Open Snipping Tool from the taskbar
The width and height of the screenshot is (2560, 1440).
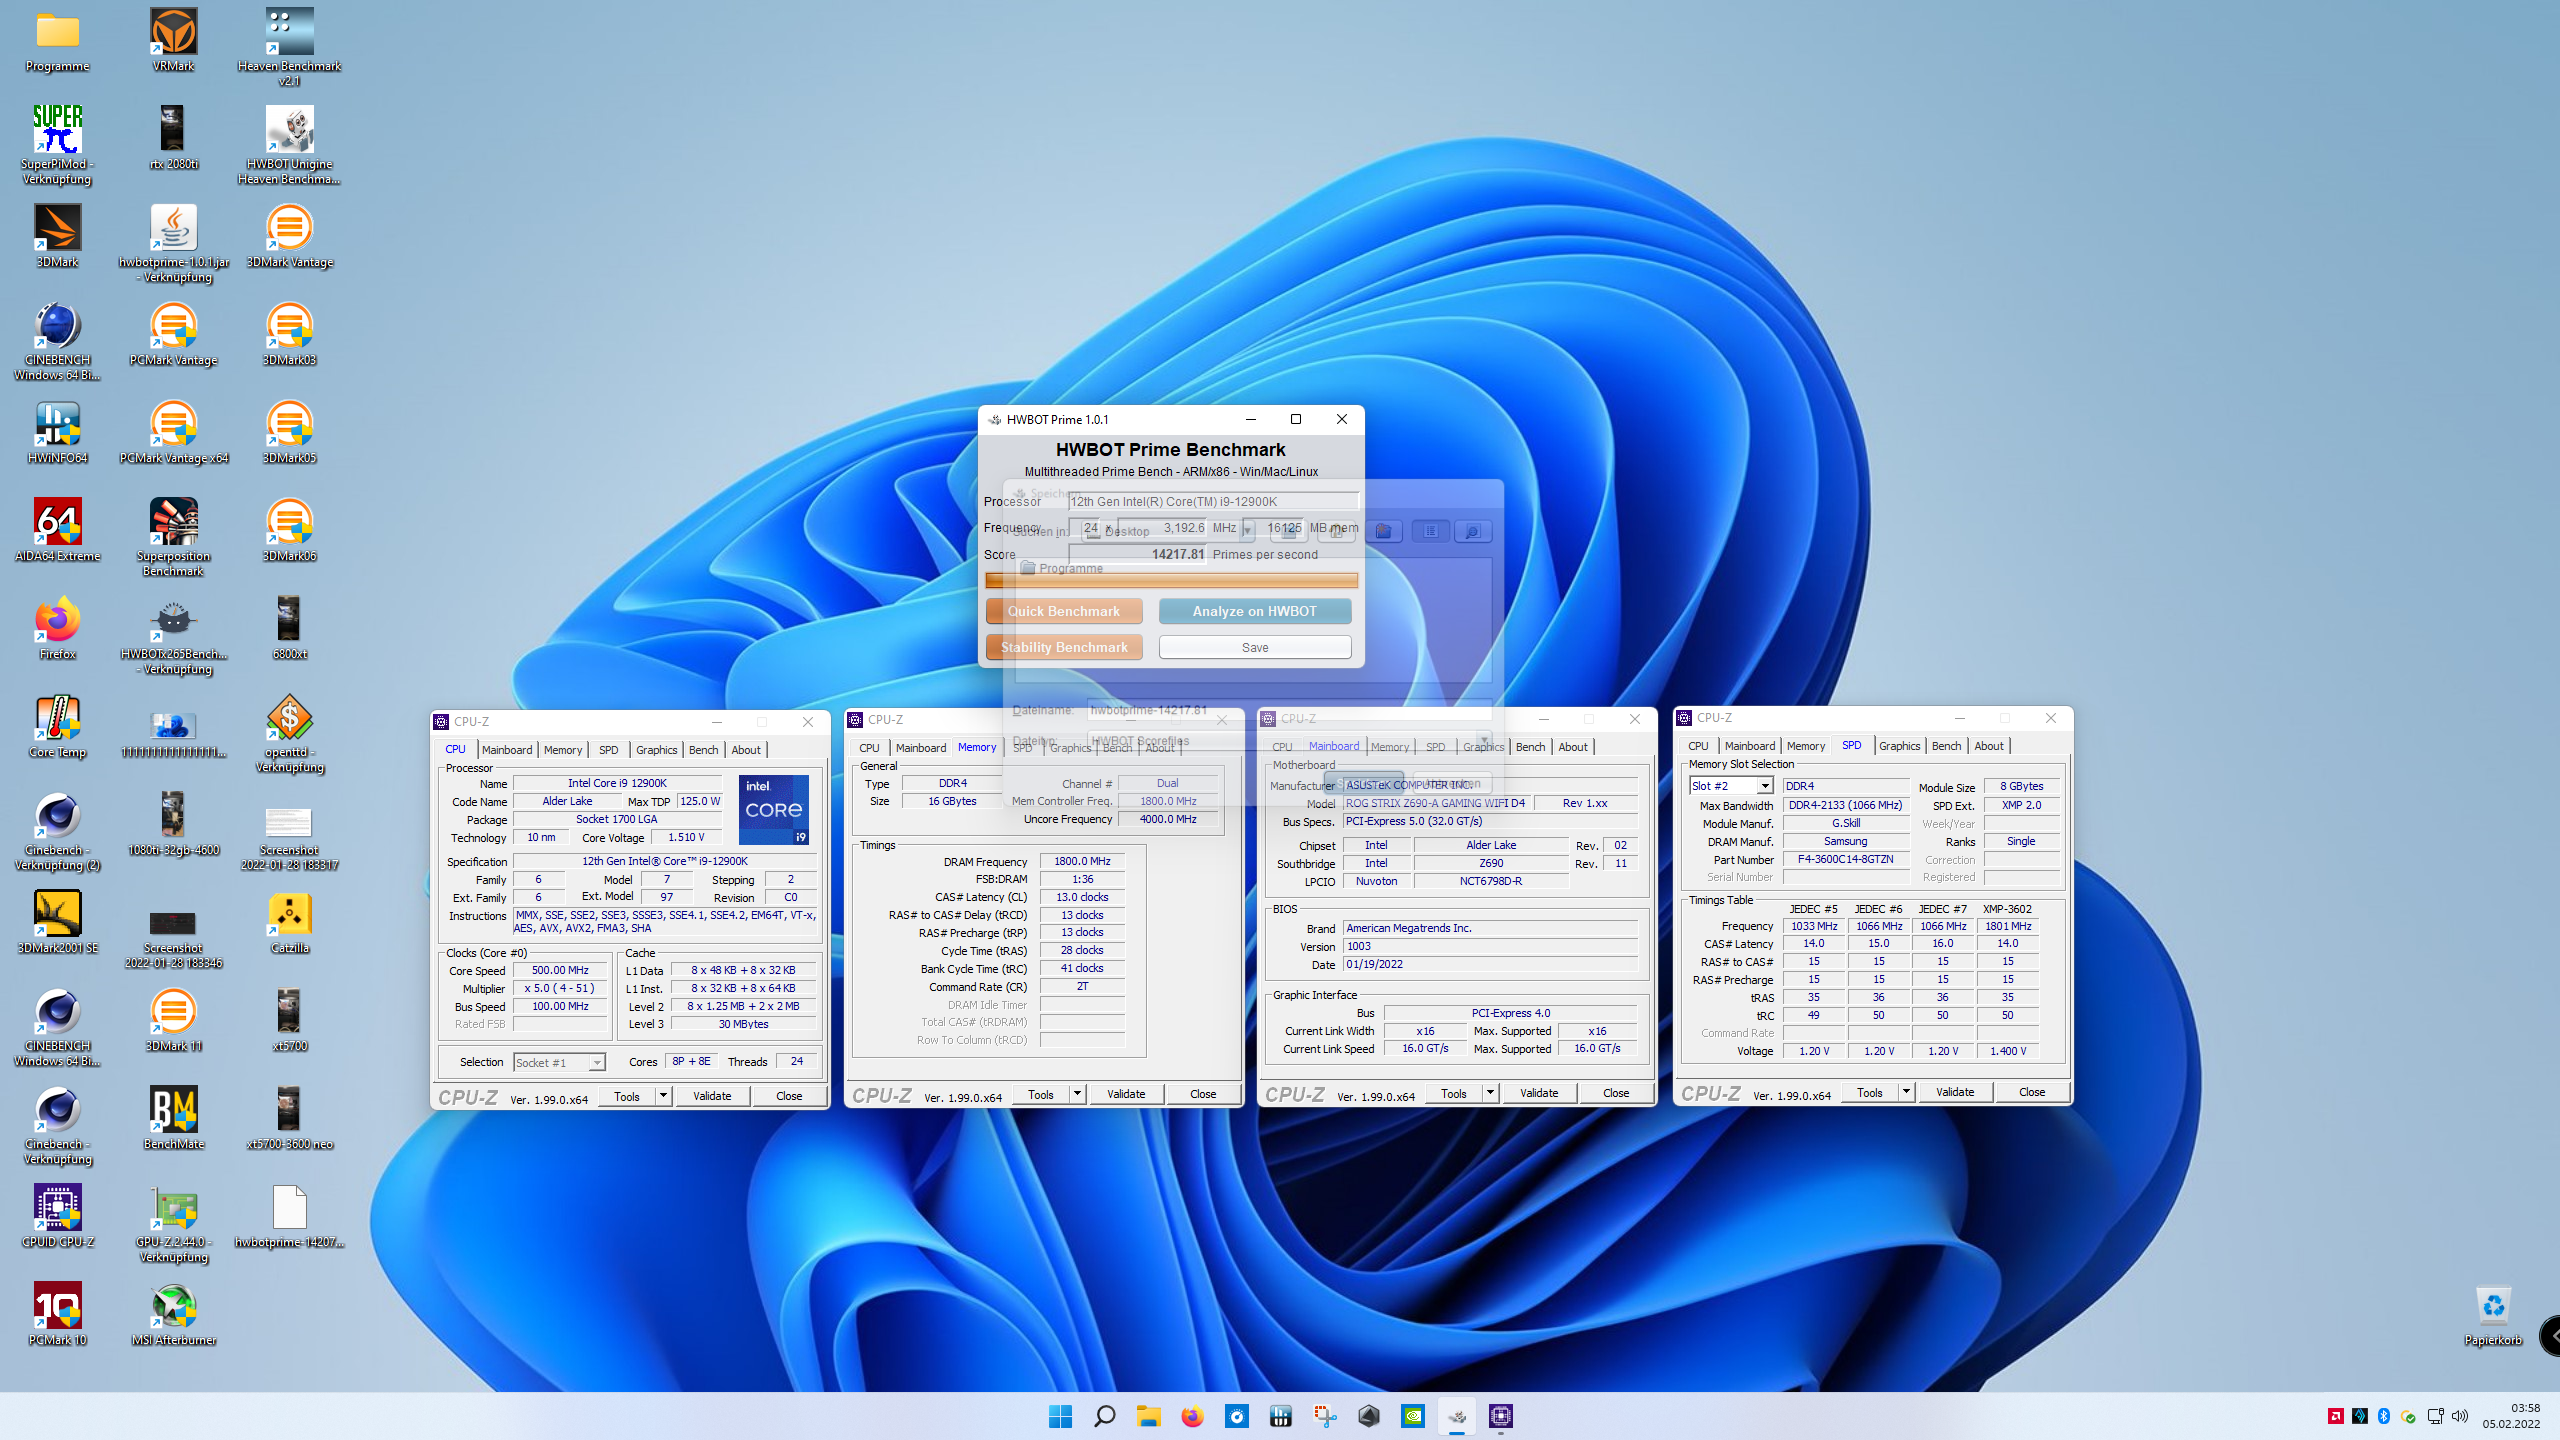[x=1325, y=1416]
